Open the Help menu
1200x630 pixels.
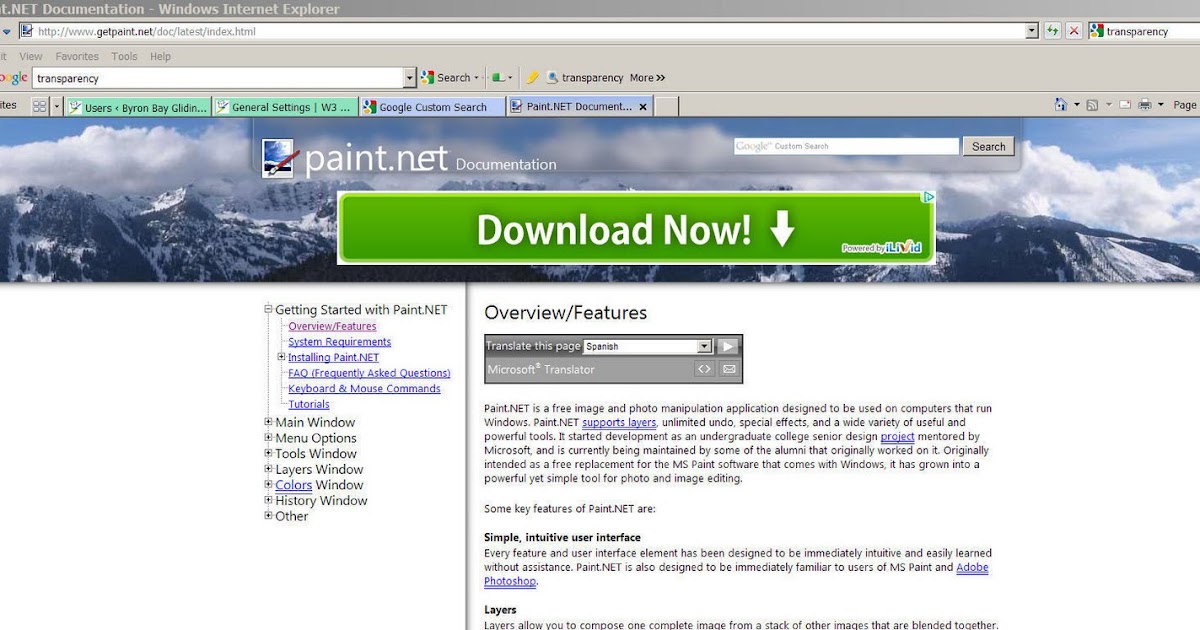[160, 57]
